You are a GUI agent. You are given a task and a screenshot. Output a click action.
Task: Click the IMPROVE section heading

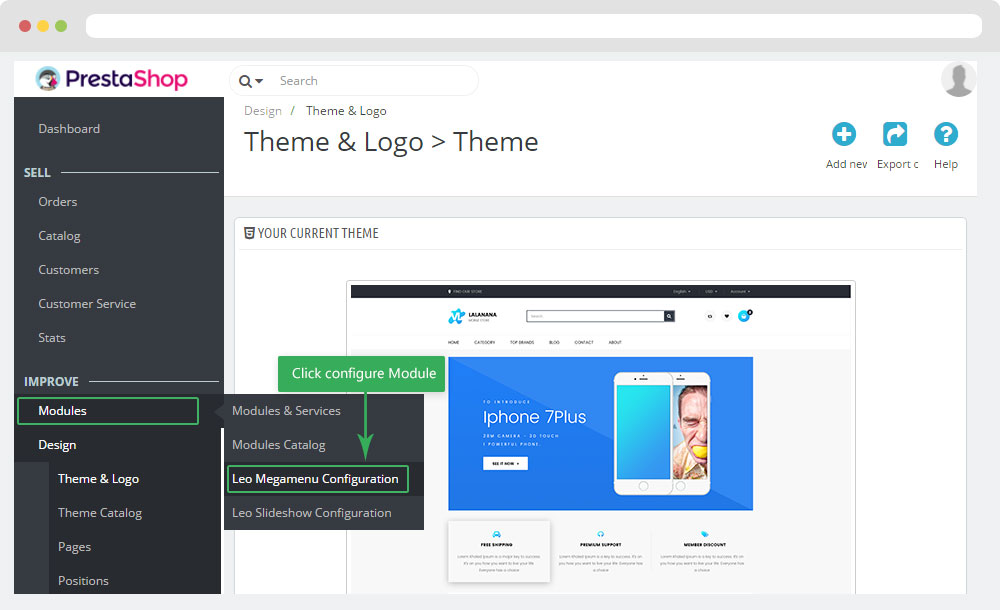[x=51, y=382]
